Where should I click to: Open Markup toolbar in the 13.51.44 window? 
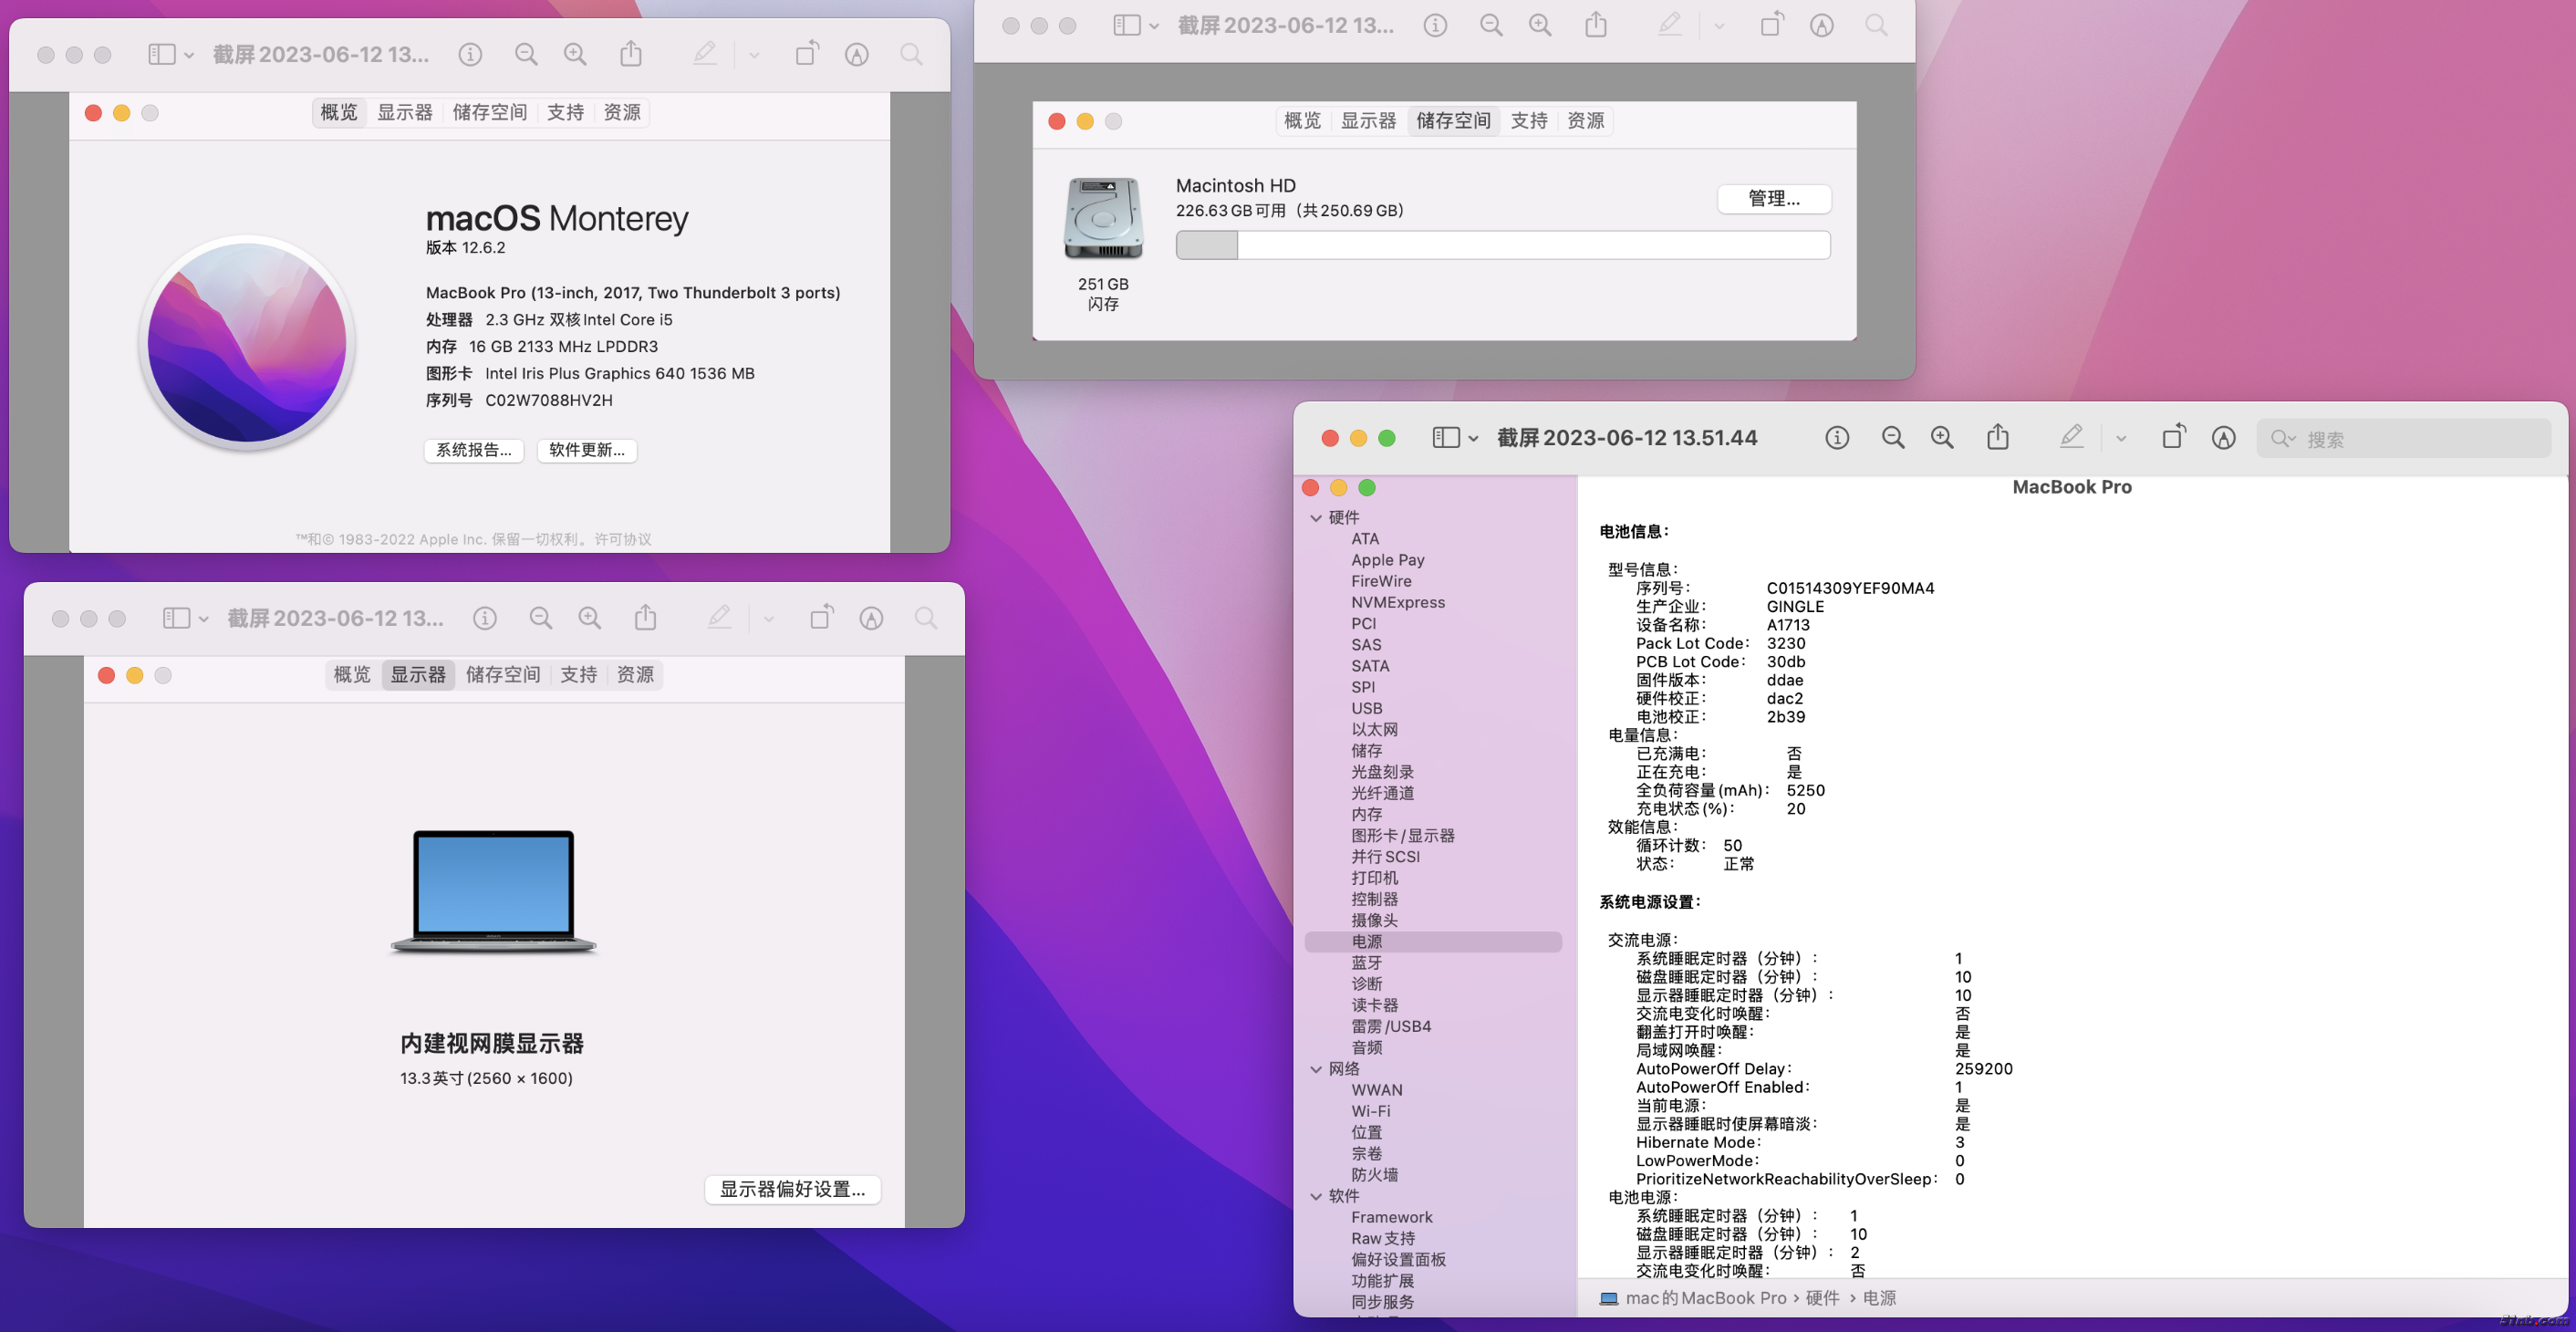(2223, 438)
